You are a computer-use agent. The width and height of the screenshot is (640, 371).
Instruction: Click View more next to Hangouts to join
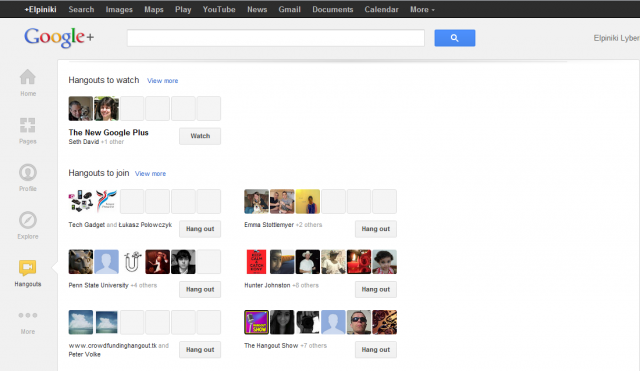150,173
